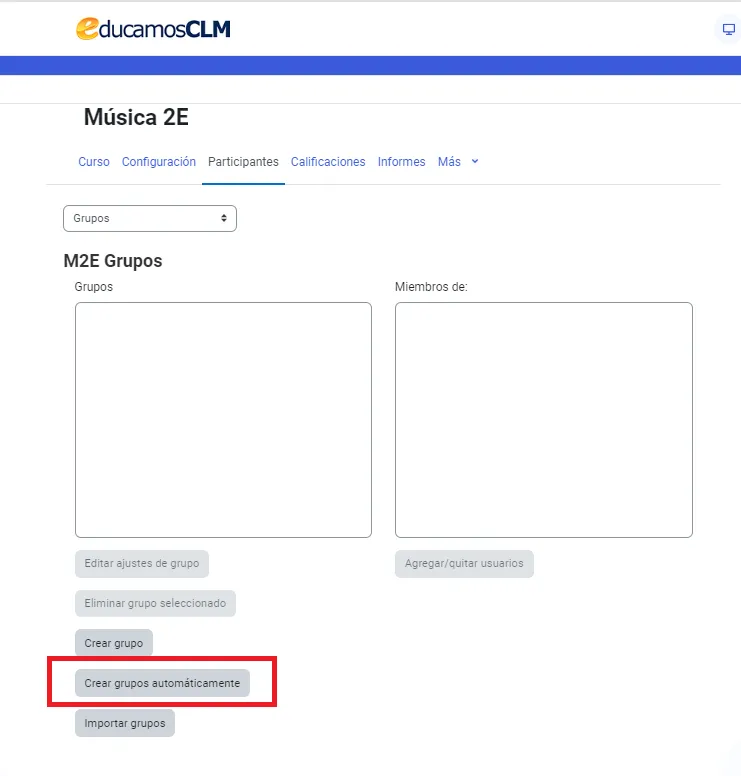741x776 pixels.
Task: Select the Participantes tab
Action: [243, 162]
